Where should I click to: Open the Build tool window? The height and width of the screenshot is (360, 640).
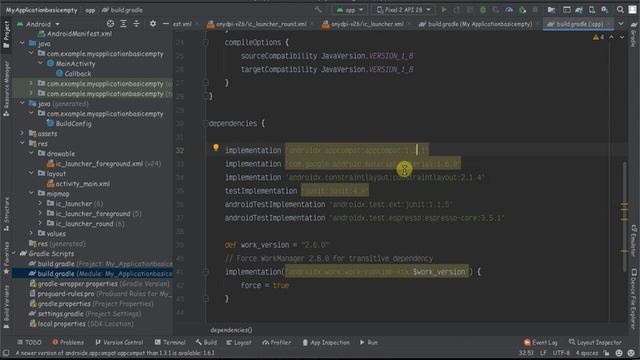point(206,342)
